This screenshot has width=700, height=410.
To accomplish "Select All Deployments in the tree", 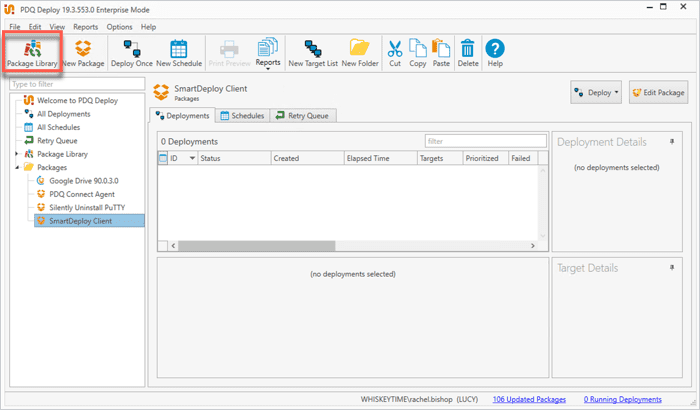I will coord(63,114).
